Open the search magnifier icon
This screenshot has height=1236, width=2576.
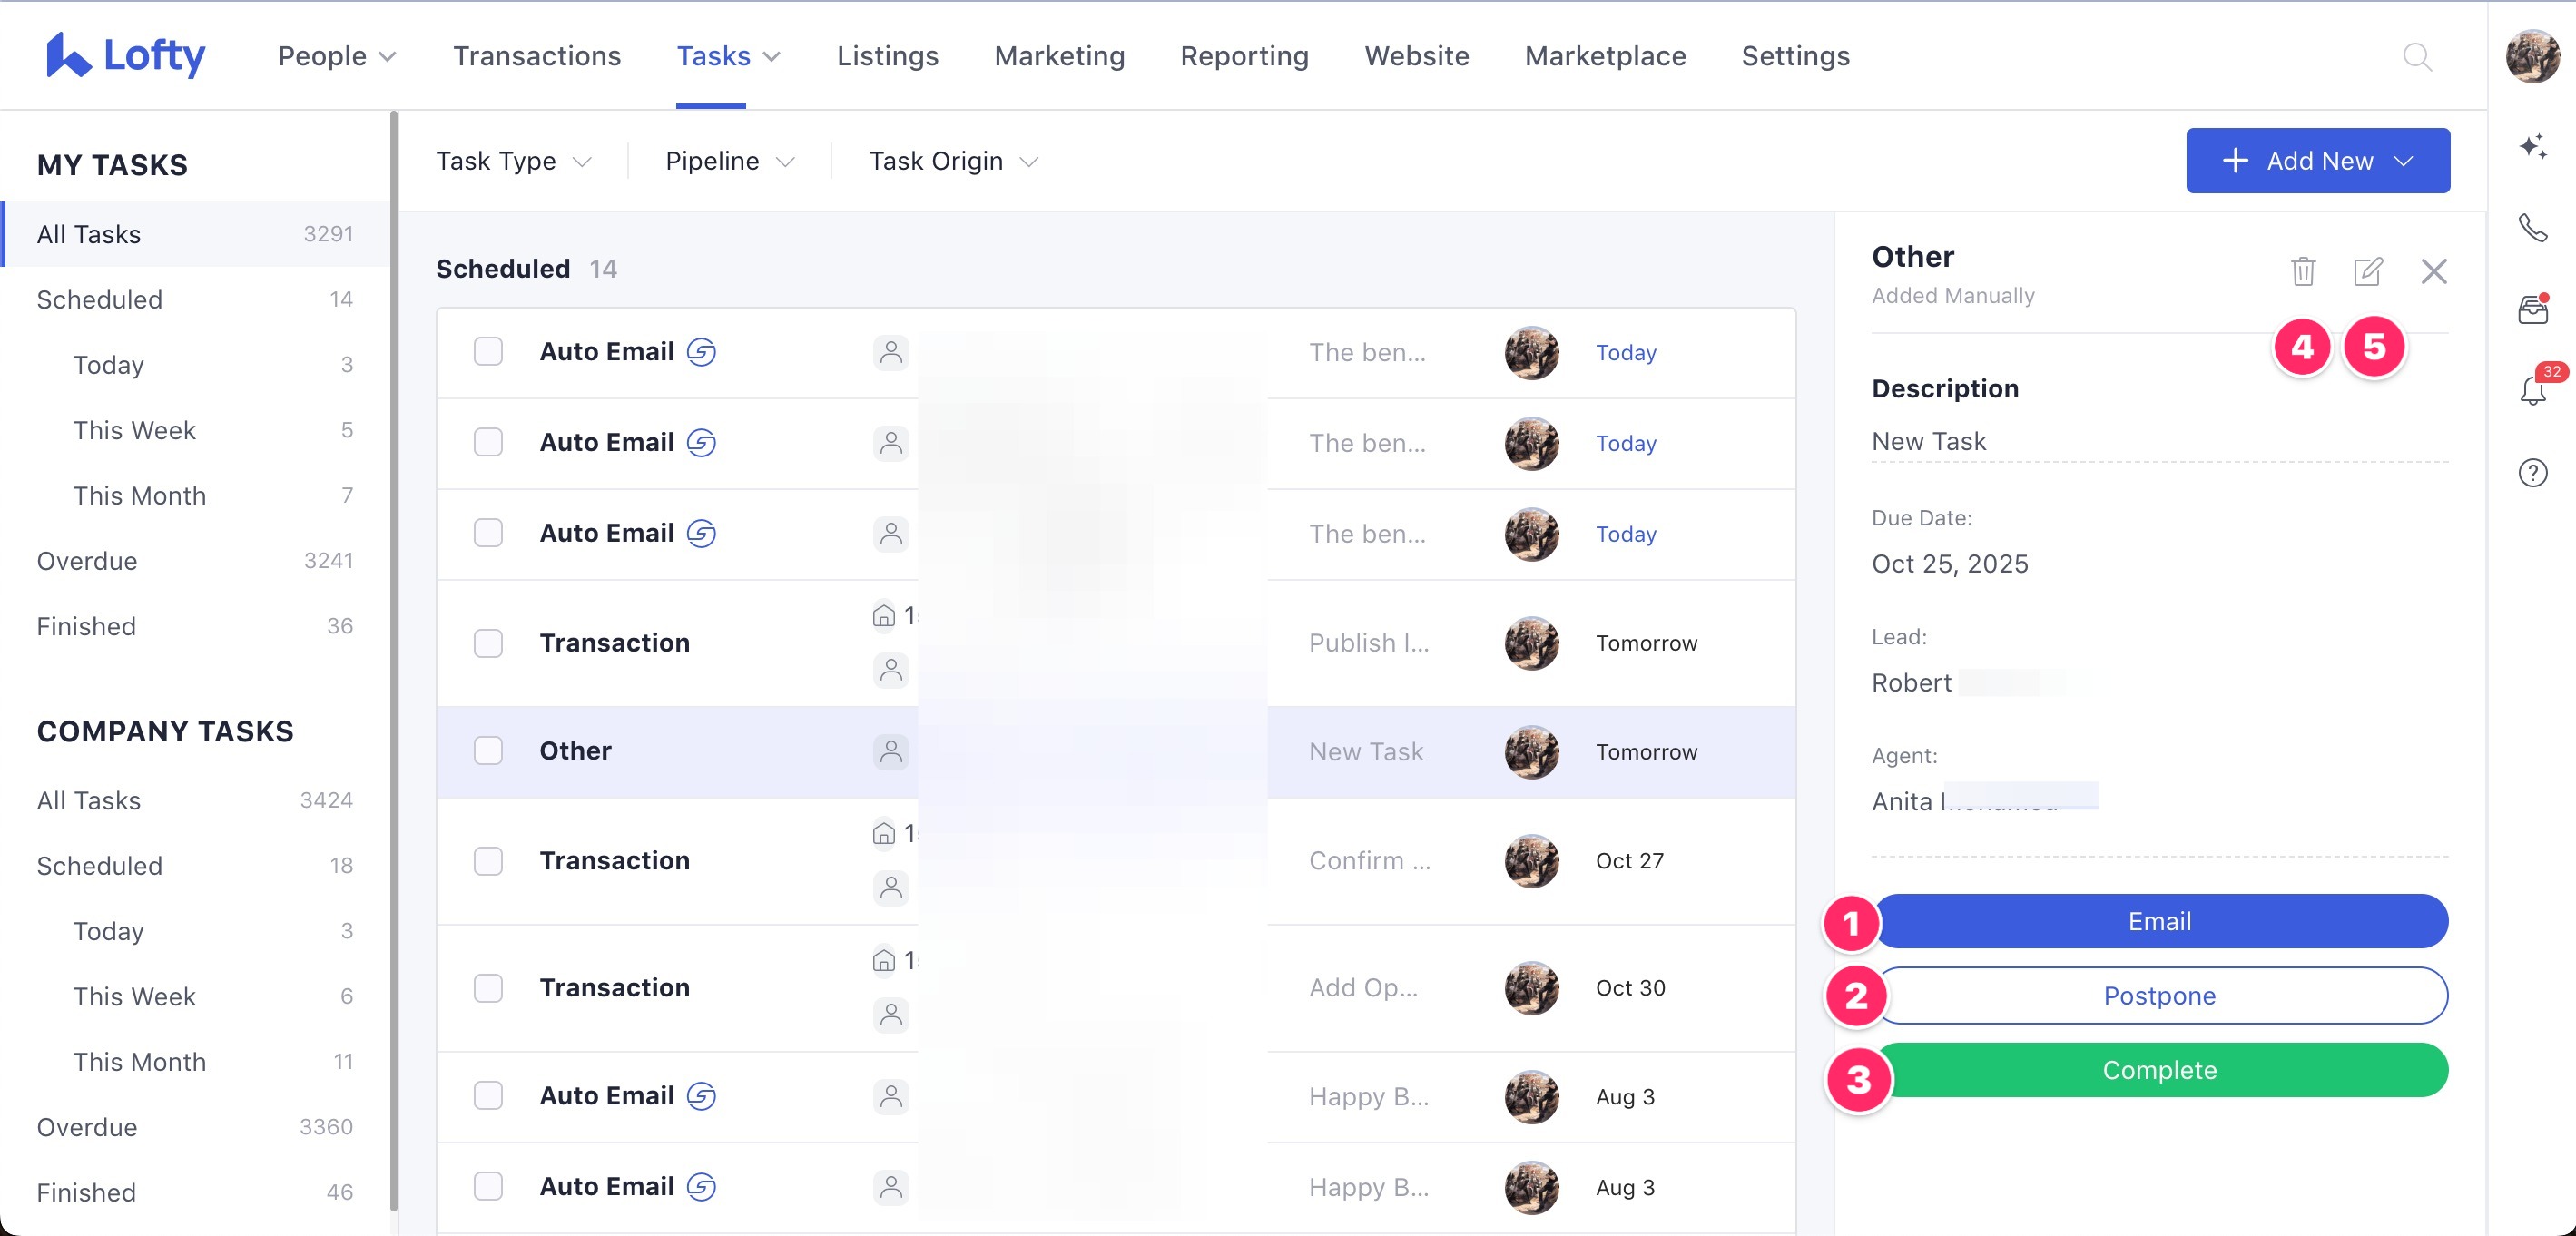point(2416,57)
